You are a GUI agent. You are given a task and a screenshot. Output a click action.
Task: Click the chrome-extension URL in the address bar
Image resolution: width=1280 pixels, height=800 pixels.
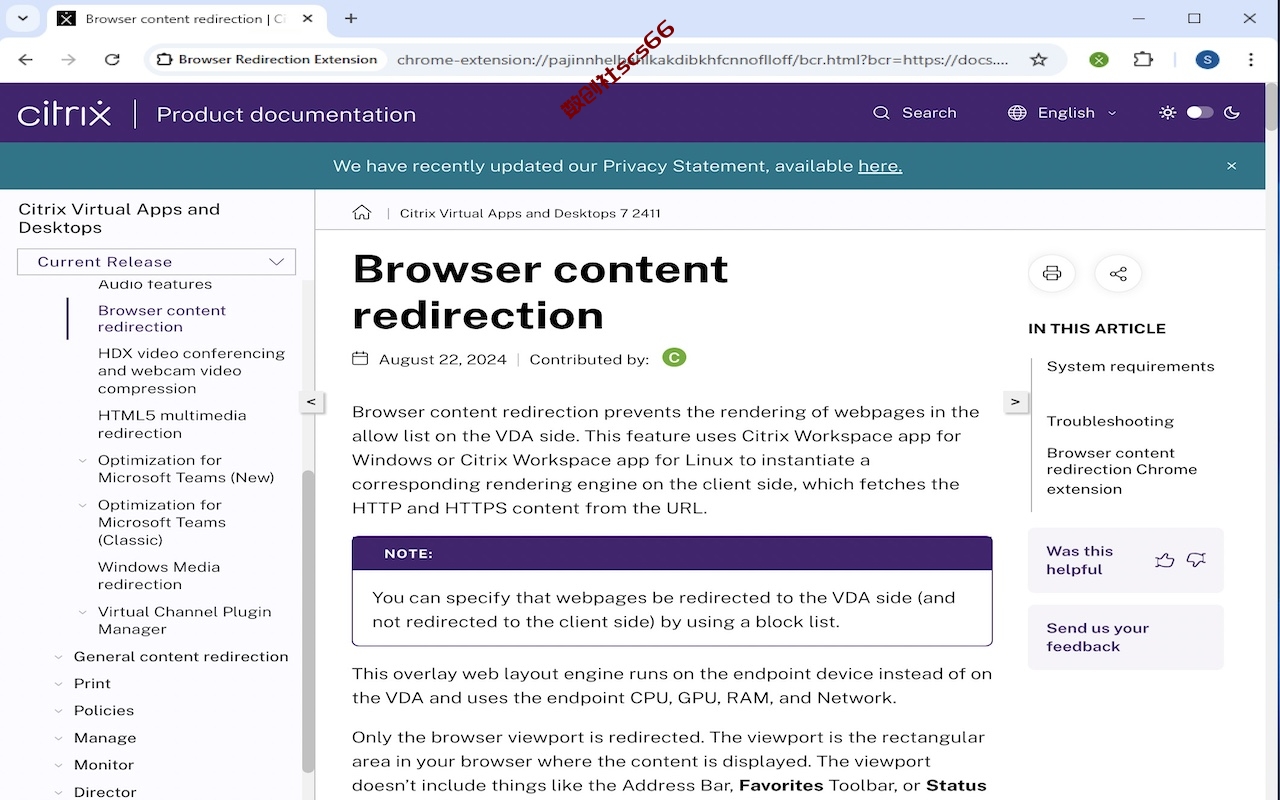tap(702, 59)
